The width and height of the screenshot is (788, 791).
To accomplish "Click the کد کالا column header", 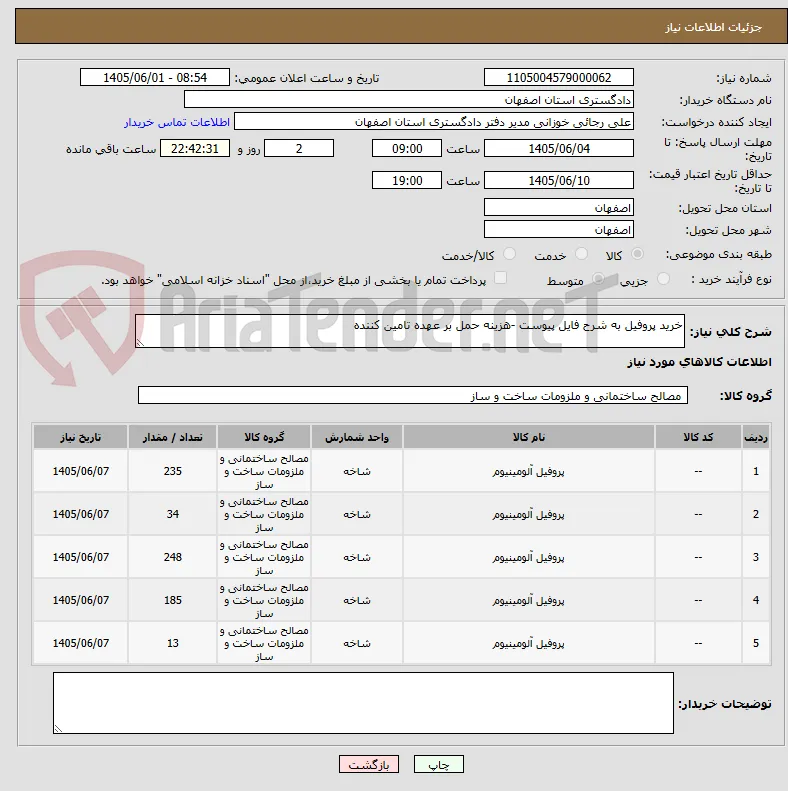I will tap(698, 437).
